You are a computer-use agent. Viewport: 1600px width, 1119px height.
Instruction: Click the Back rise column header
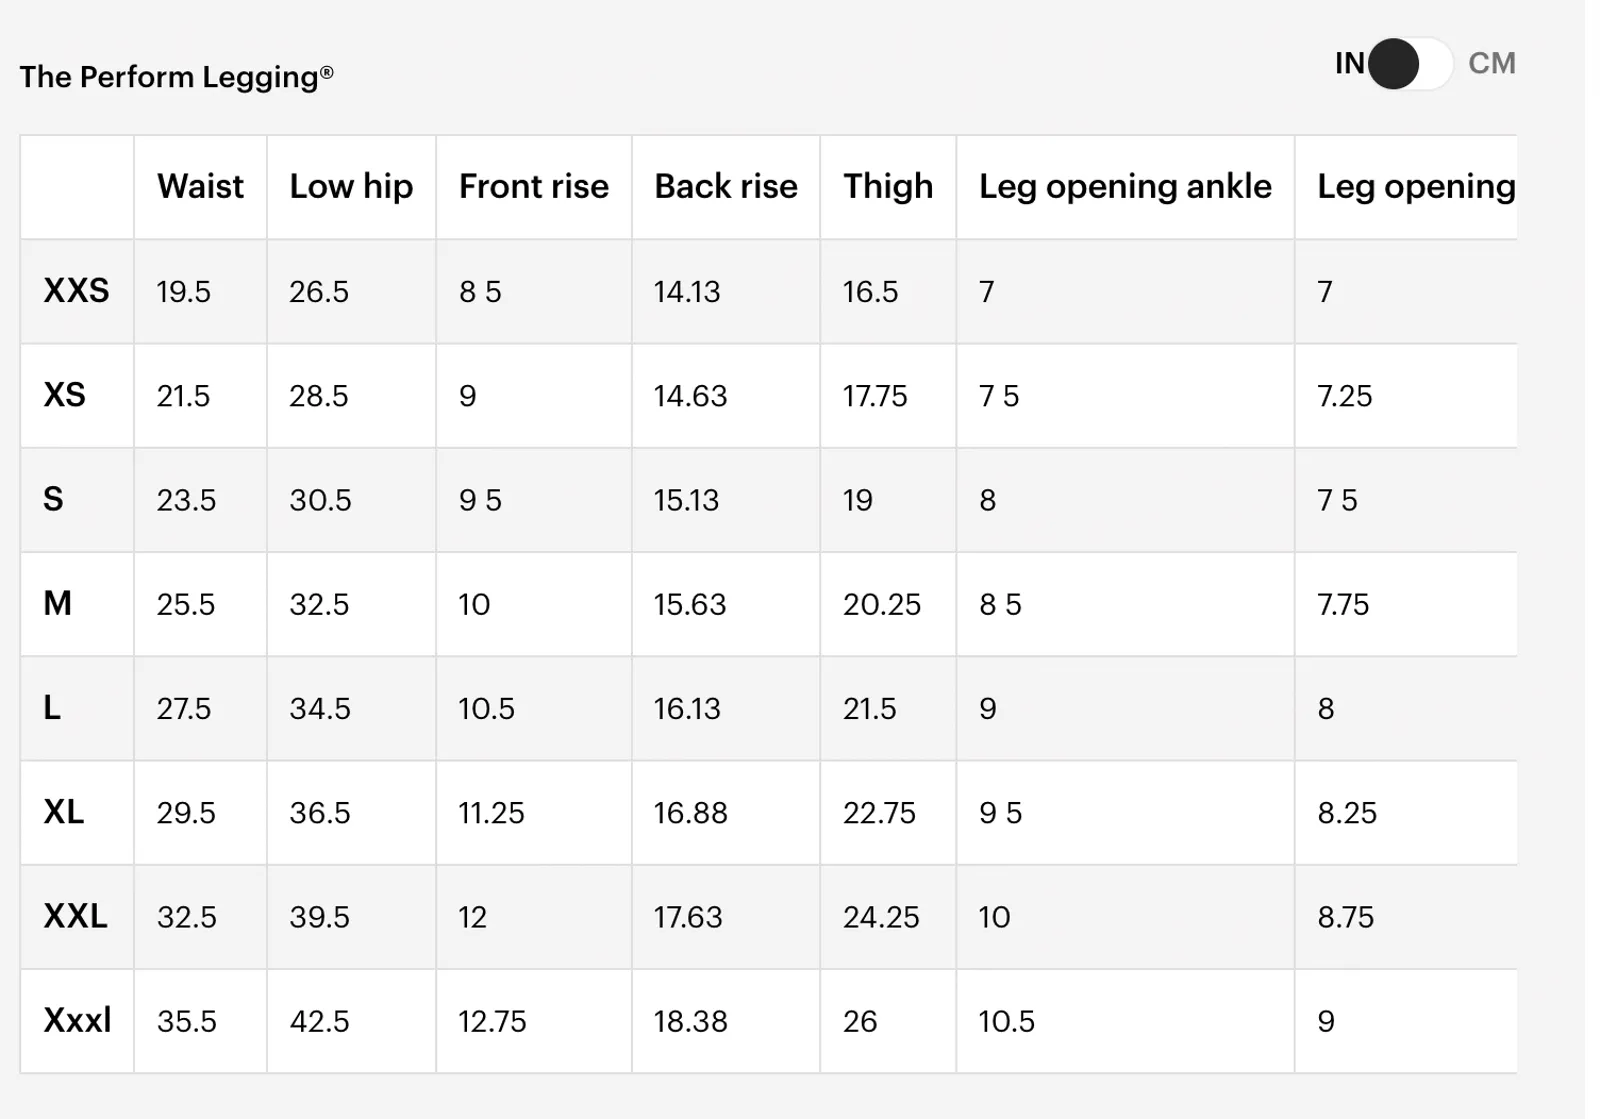pyautogui.click(x=726, y=186)
